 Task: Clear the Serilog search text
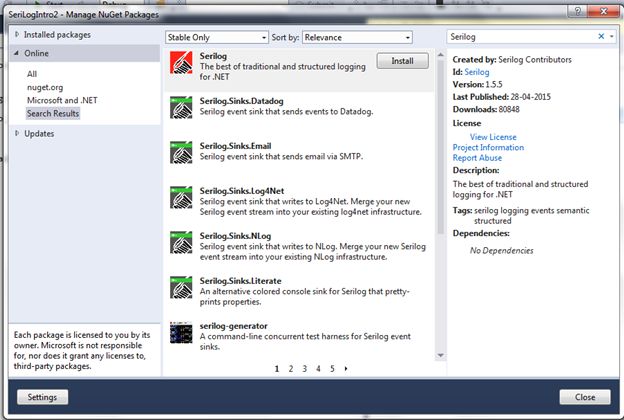(601, 37)
